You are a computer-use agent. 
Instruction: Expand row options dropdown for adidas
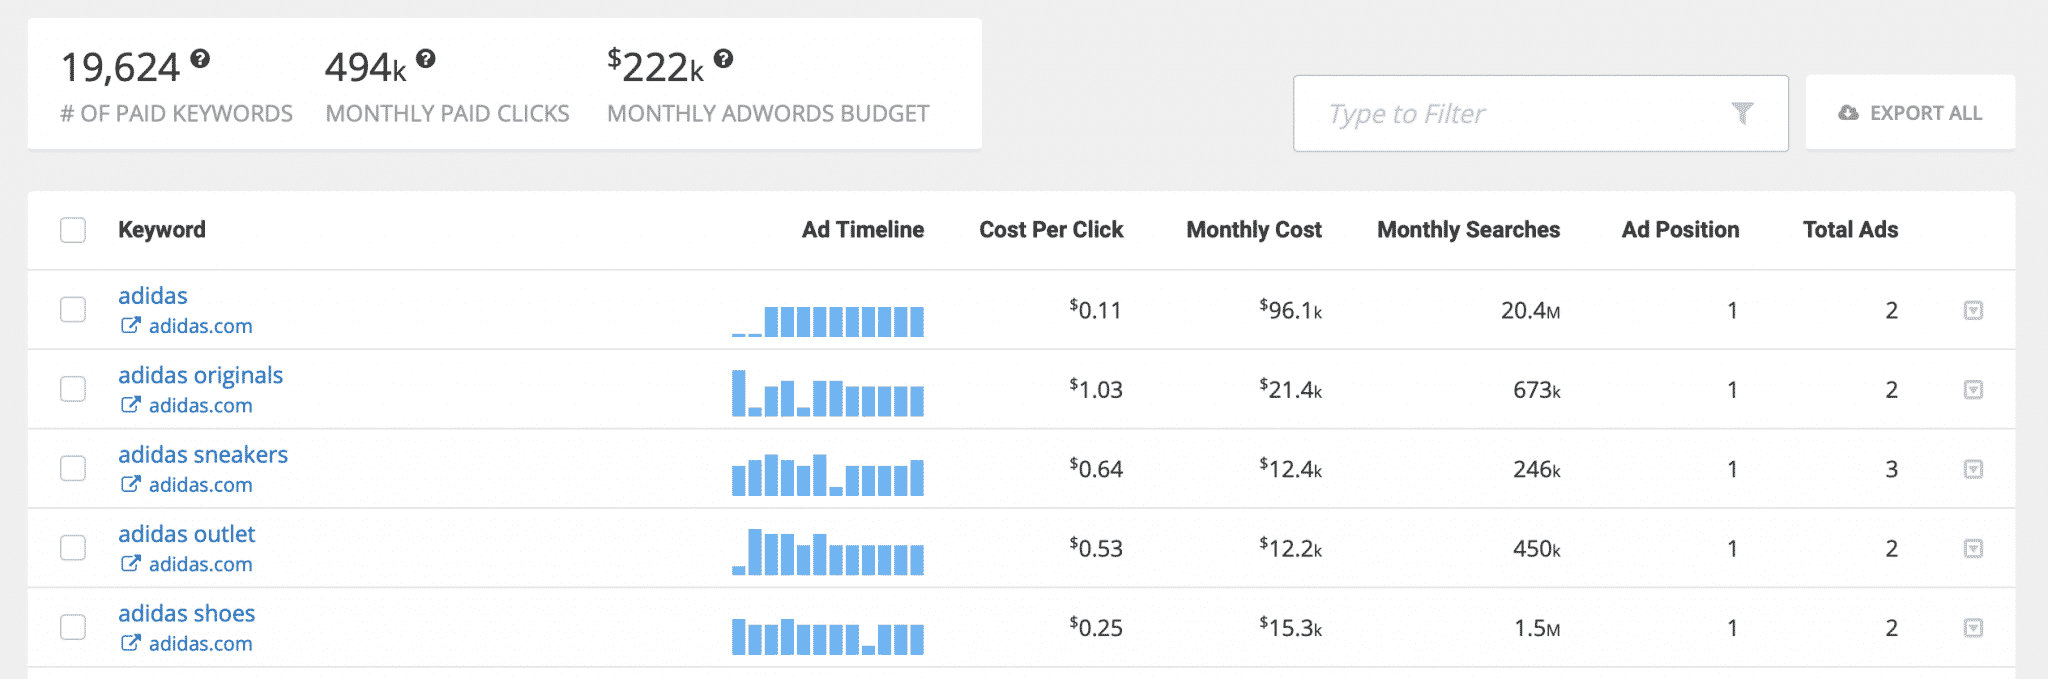[x=1973, y=310]
